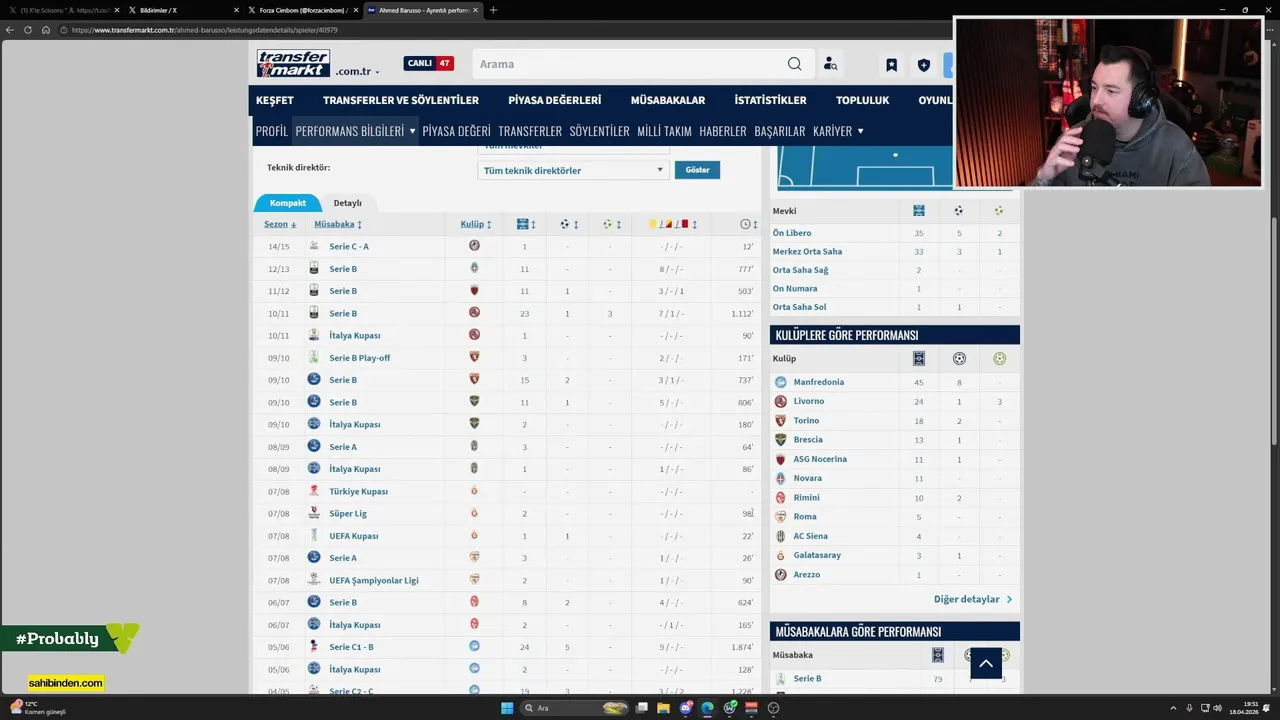
Task: Open TRANSFERLER VE SÖYLENTİLER menu
Action: tap(401, 100)
